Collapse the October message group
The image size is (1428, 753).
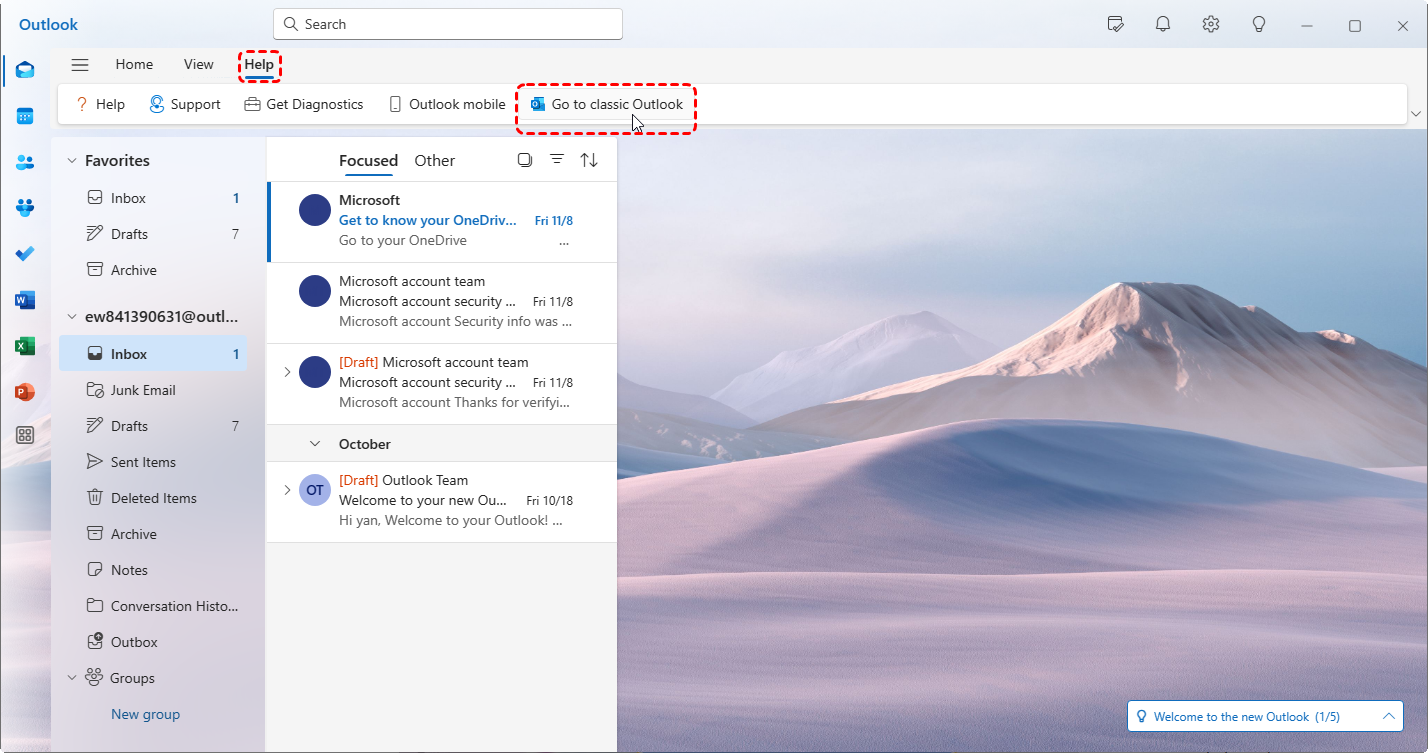(315, 444)
